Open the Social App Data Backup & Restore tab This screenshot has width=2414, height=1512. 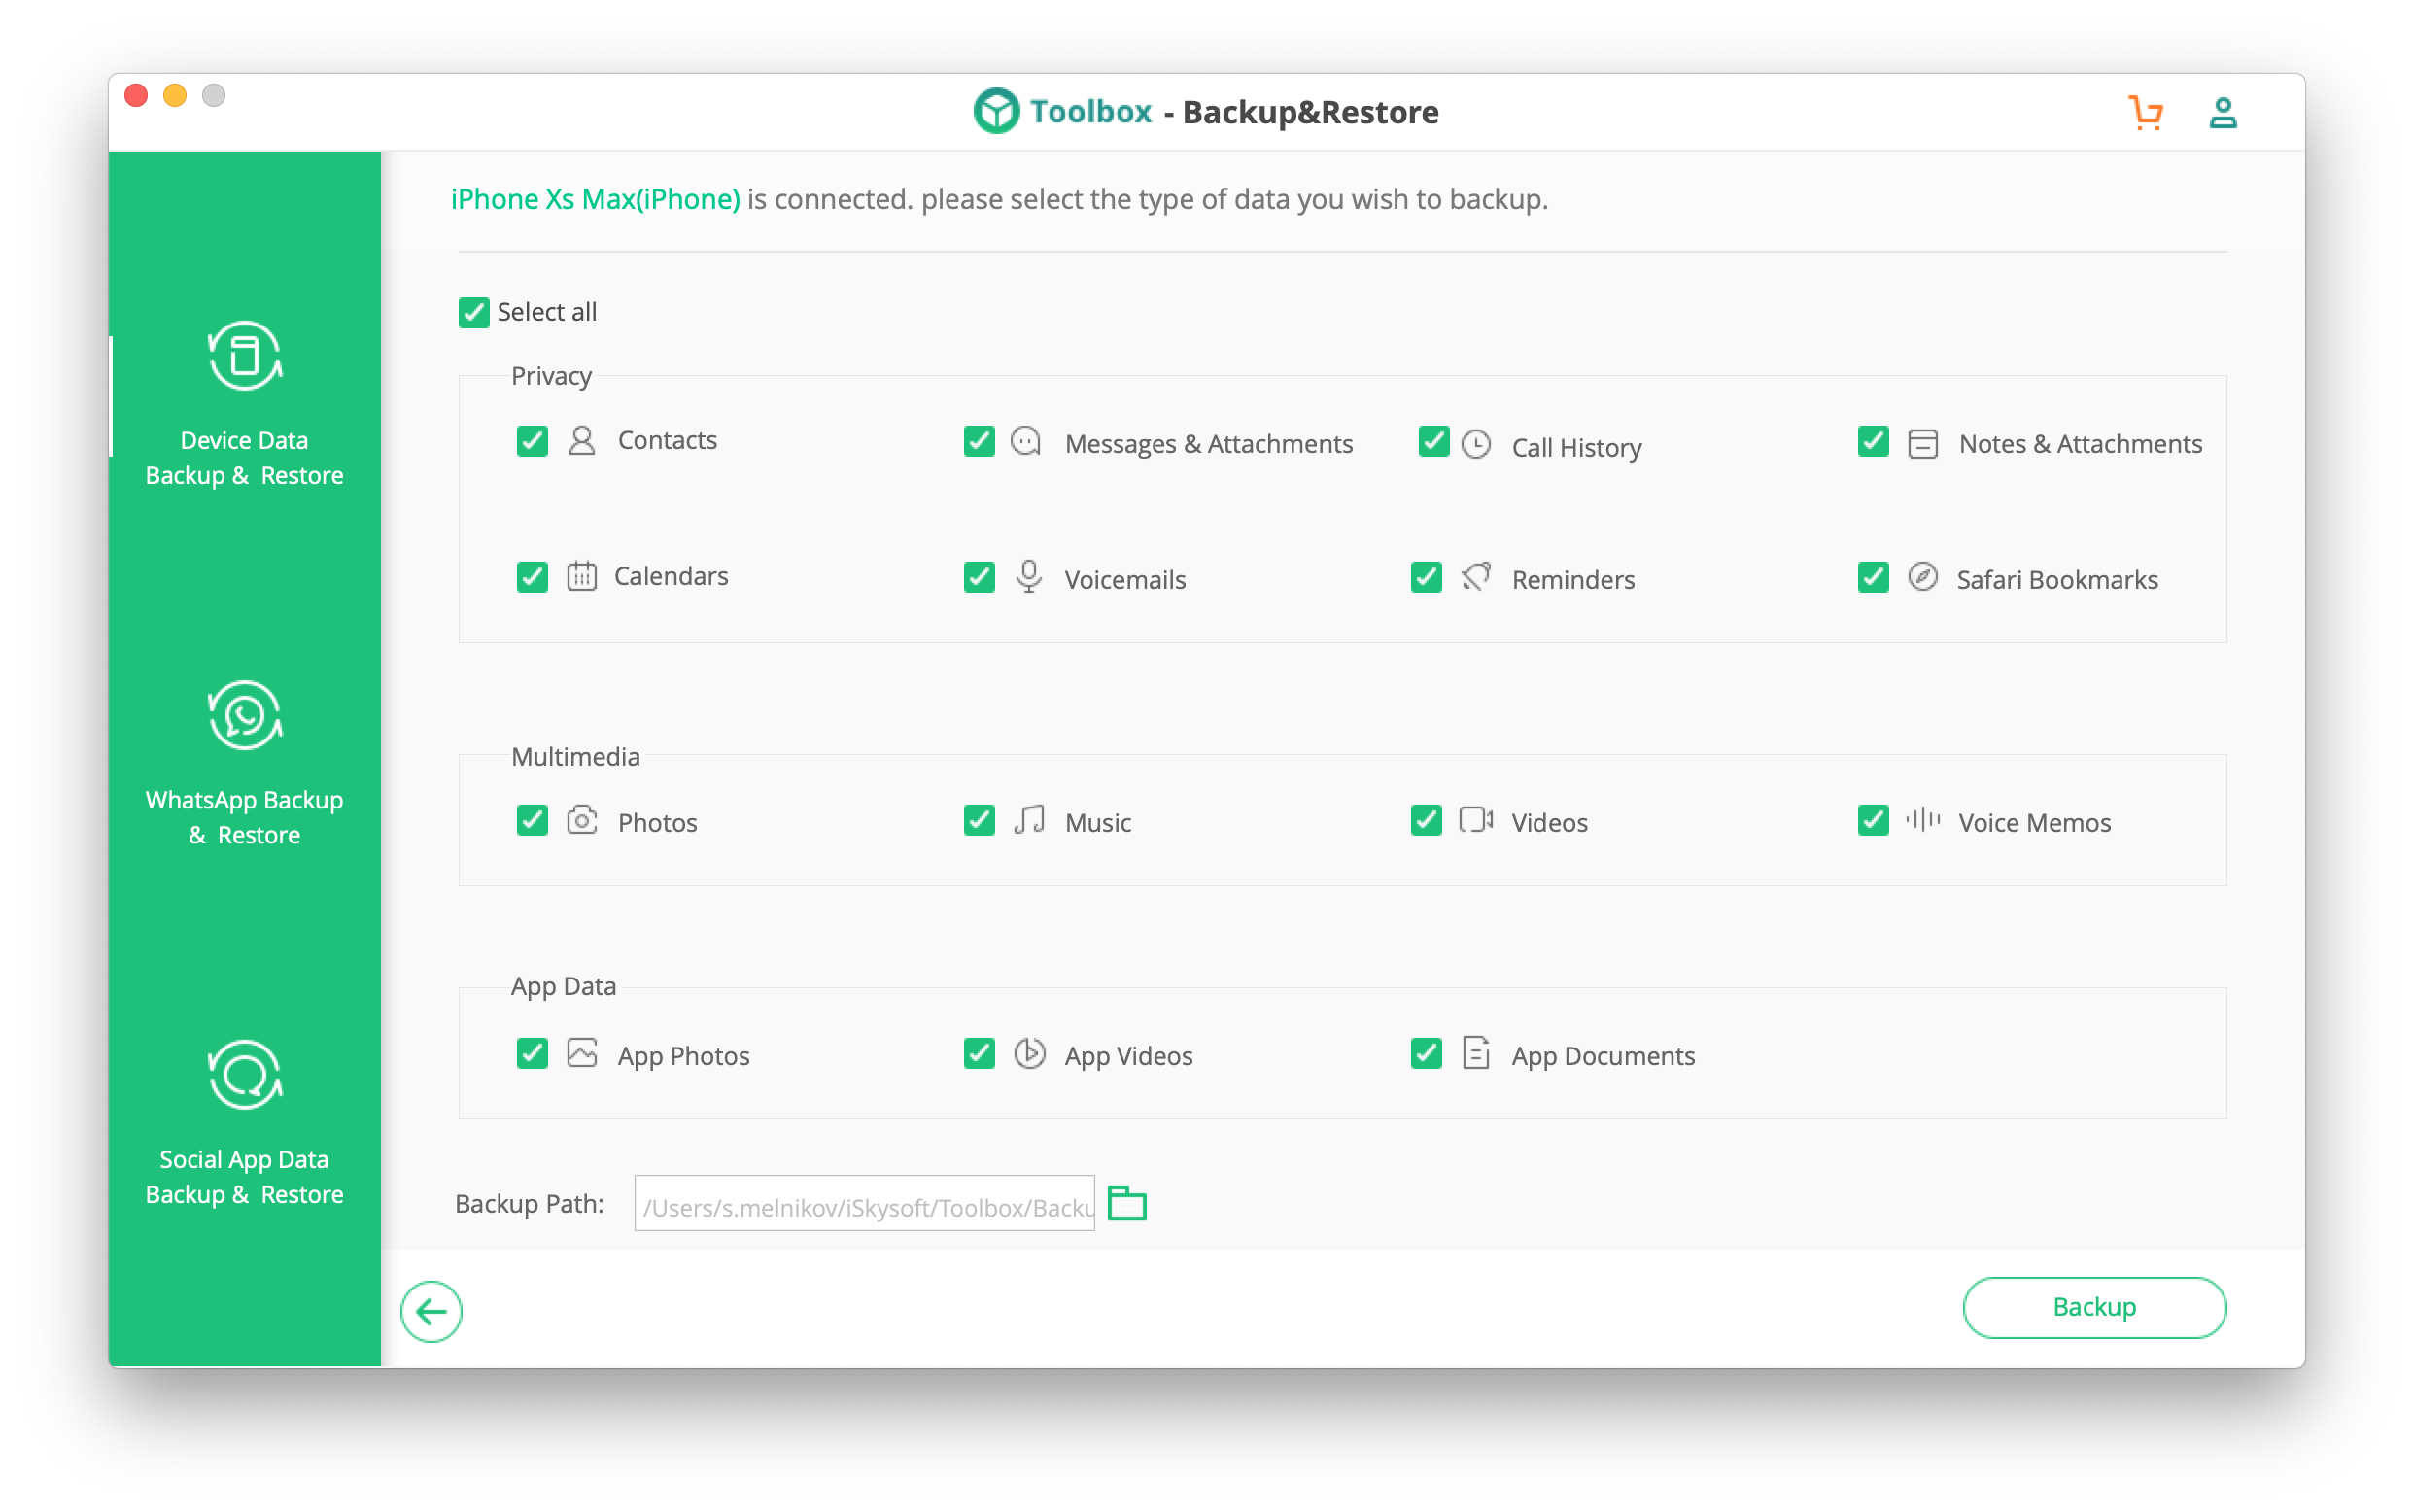tap(245, 1176)
